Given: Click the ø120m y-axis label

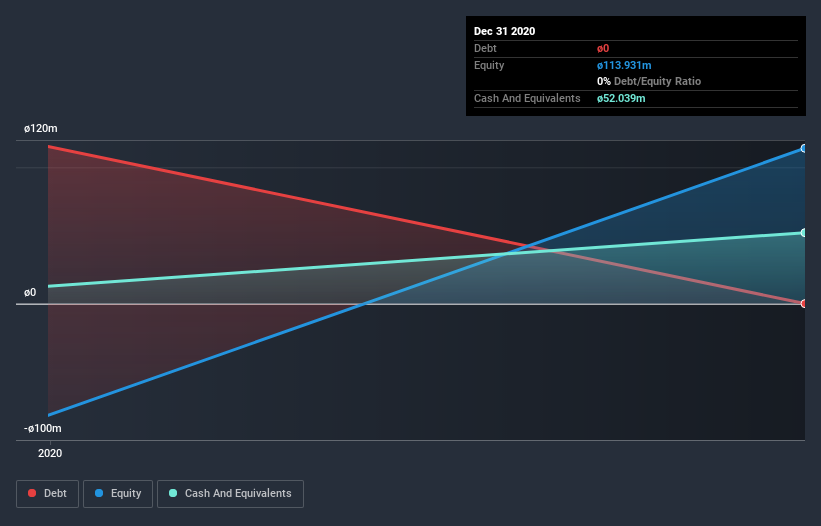Looking at the screenshot, I should click(41, 128).
